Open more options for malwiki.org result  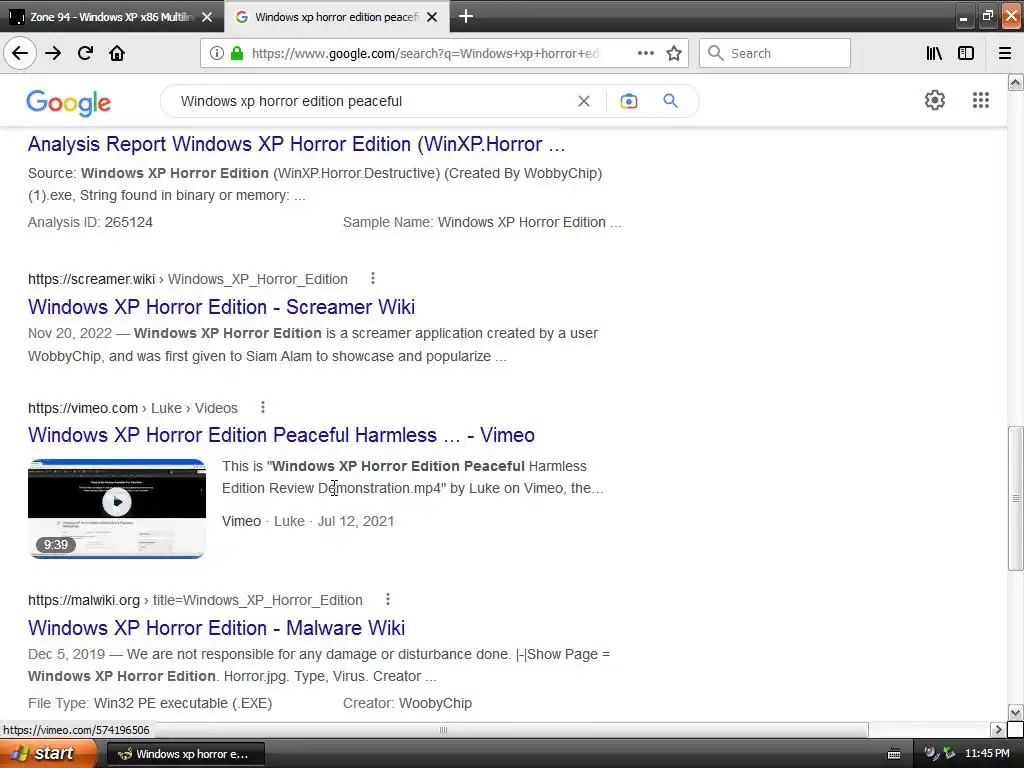387,599
